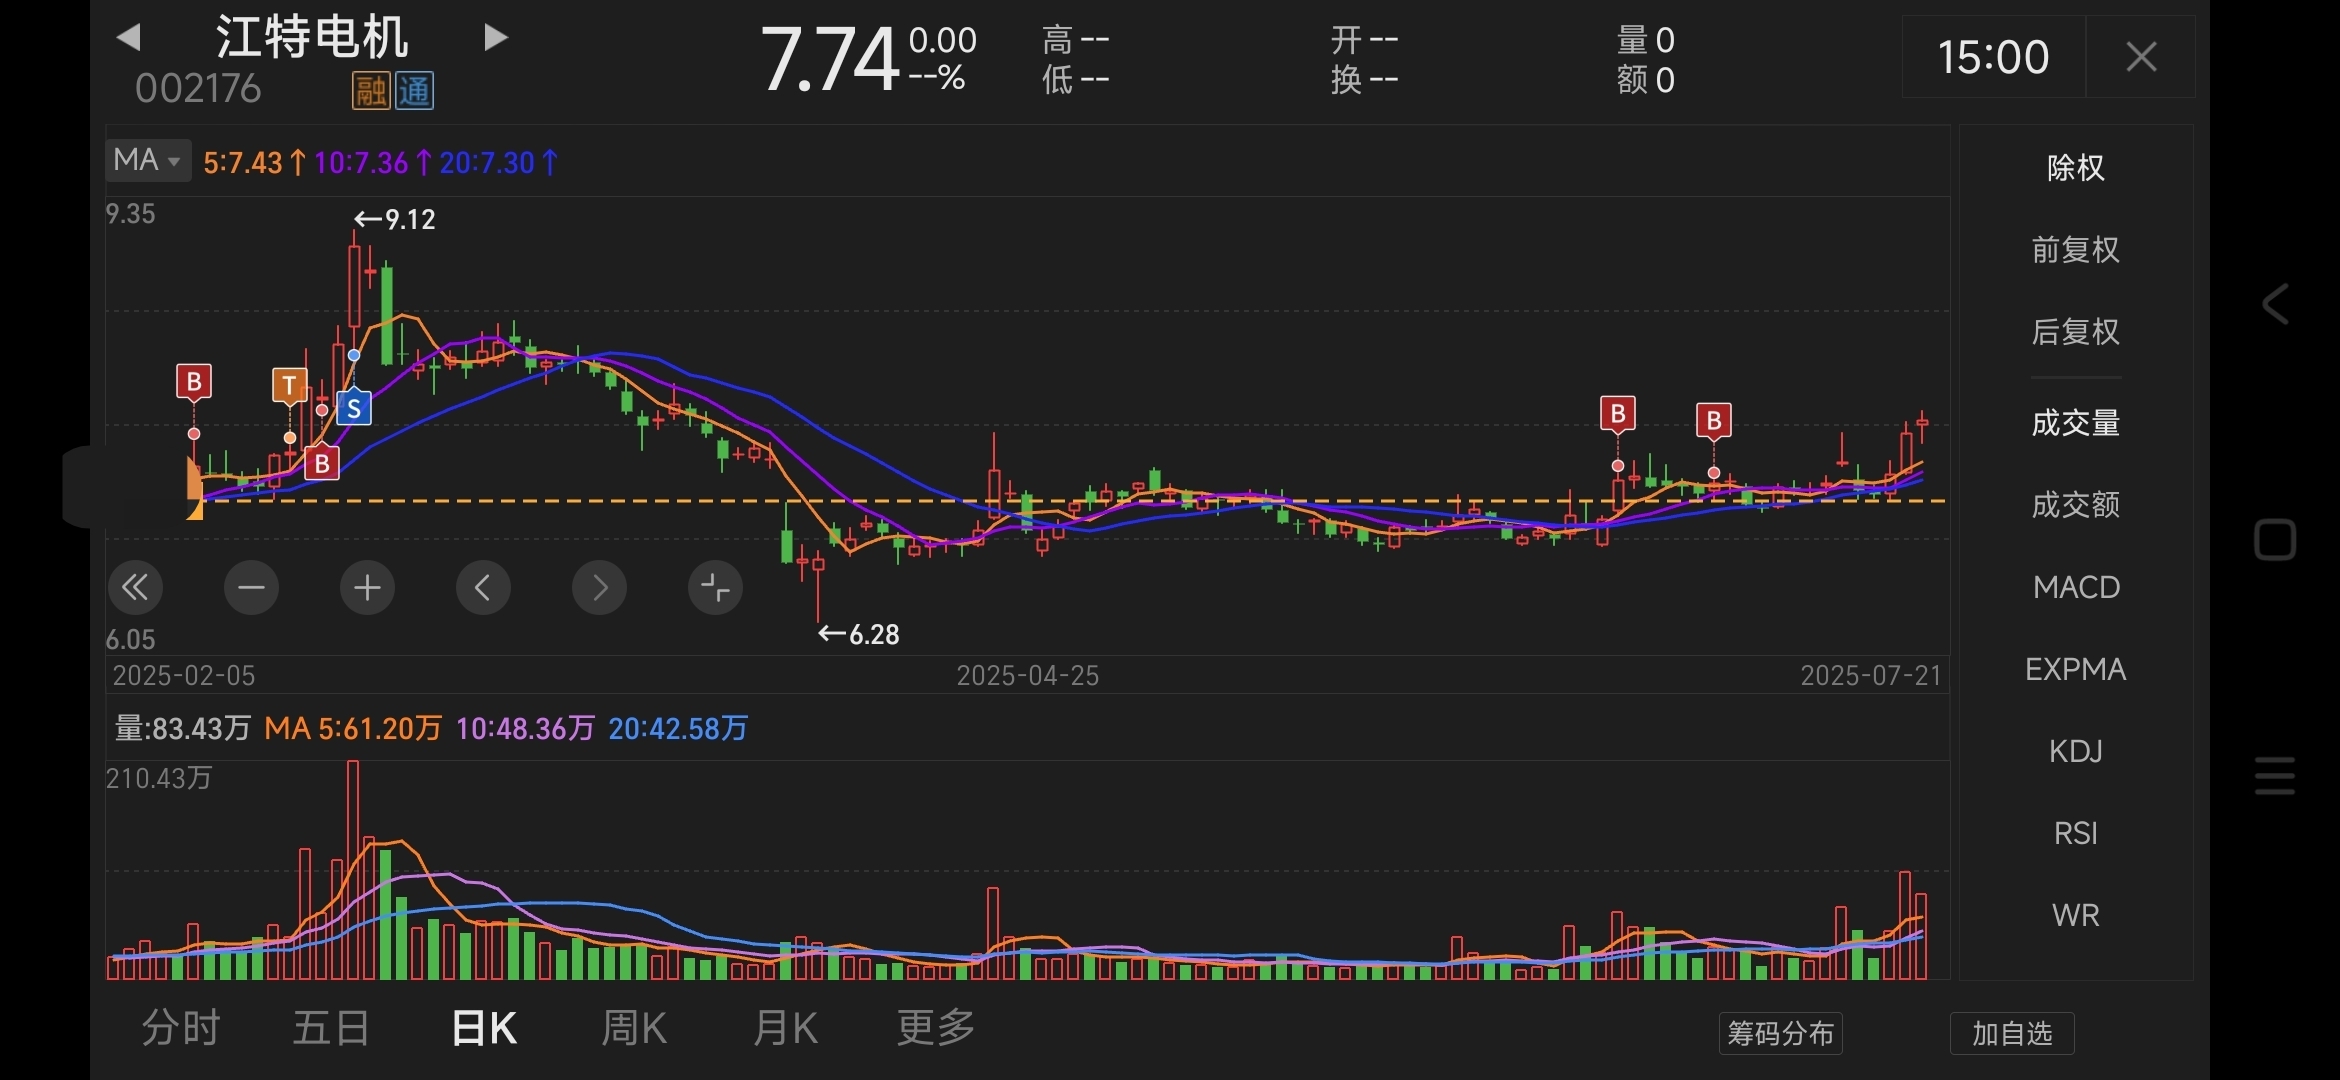Image resolution: width=2340 pixels, height=1080 pixels.
Task: Tap the tallest volume bar
Action: tap(353, 870)
